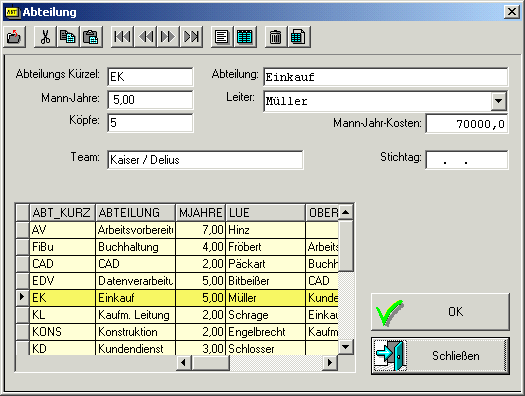The width and height of the screenshot is (525, 396).
Task: Click the Arbeitsvorbereitung cell
Action: [135, 230]
